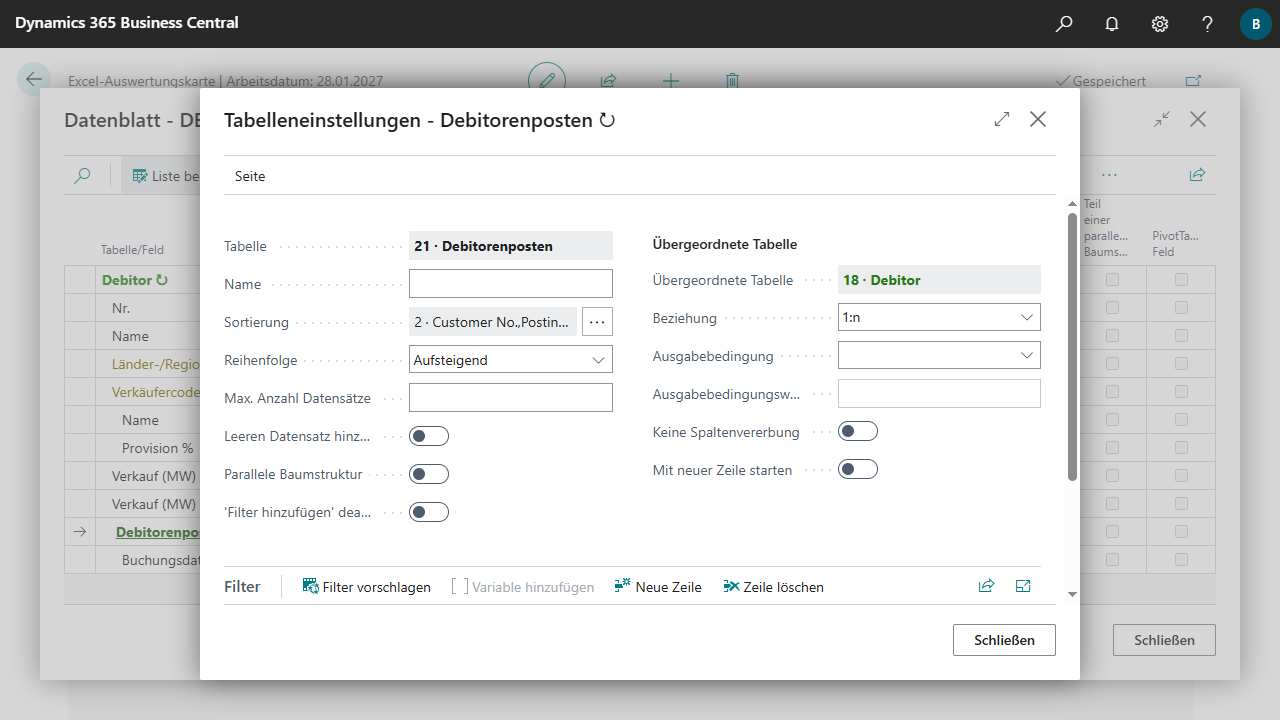Open the Seite menu
Image resolution: width=1280 pixels, height=720 pixels.
click(x=250, y=176)
